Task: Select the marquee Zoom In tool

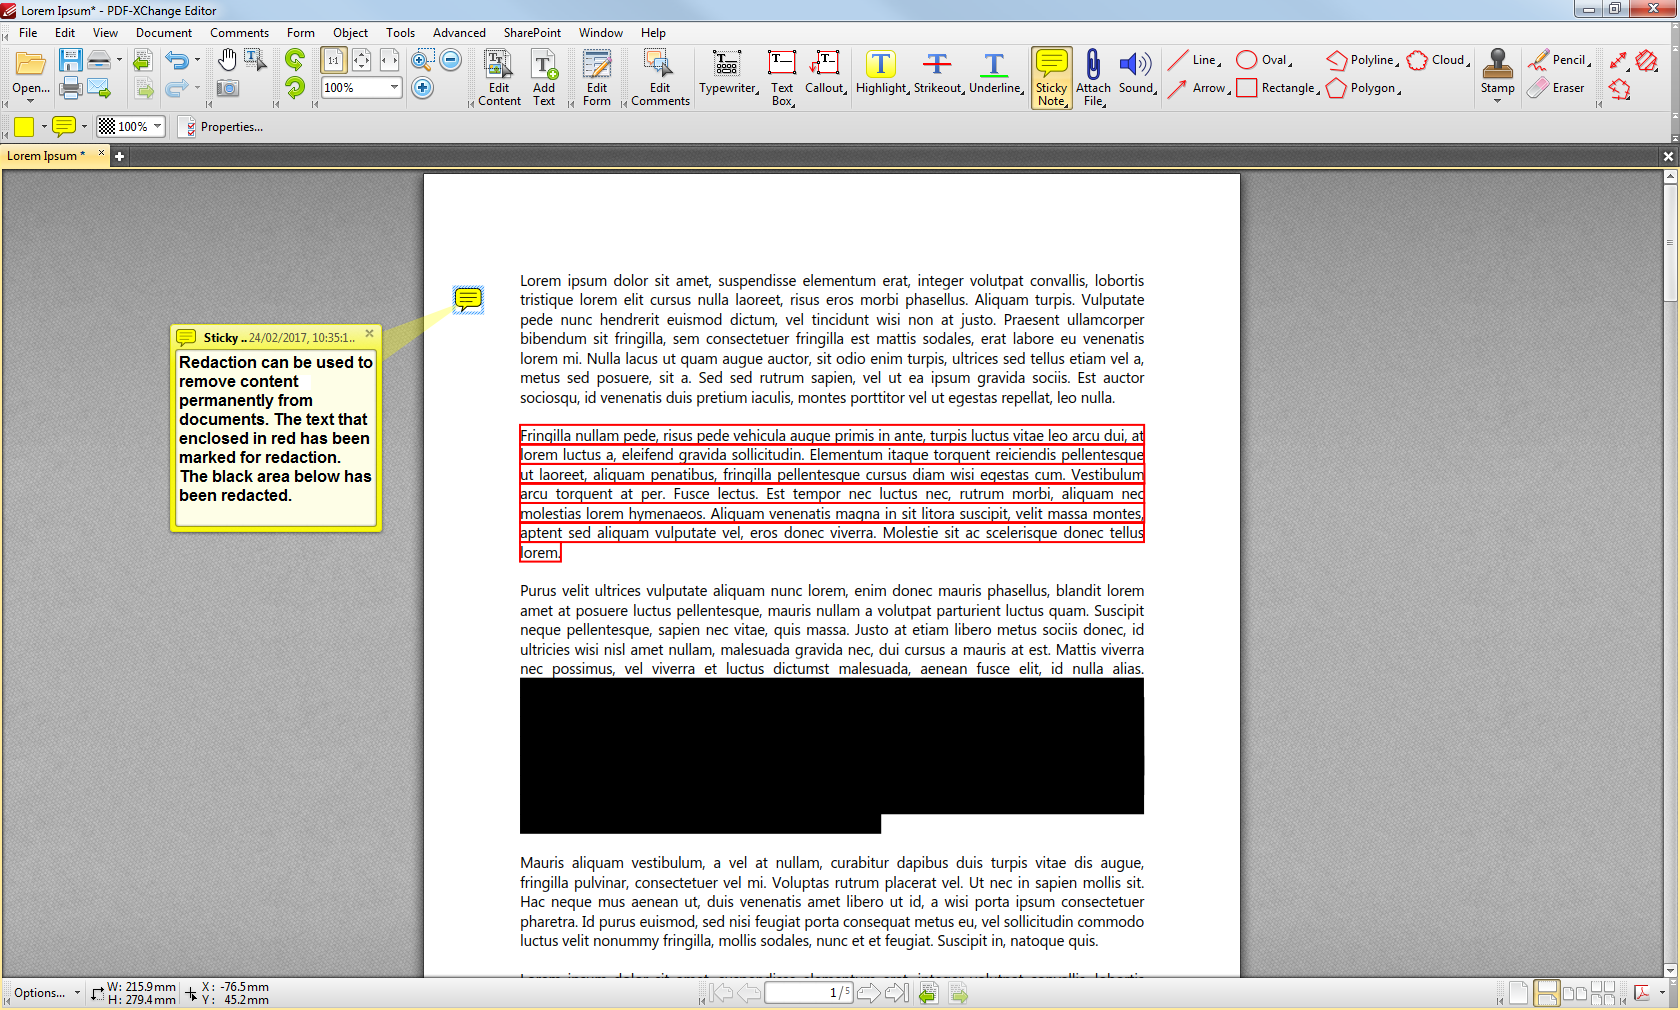Action: (423, 60)
